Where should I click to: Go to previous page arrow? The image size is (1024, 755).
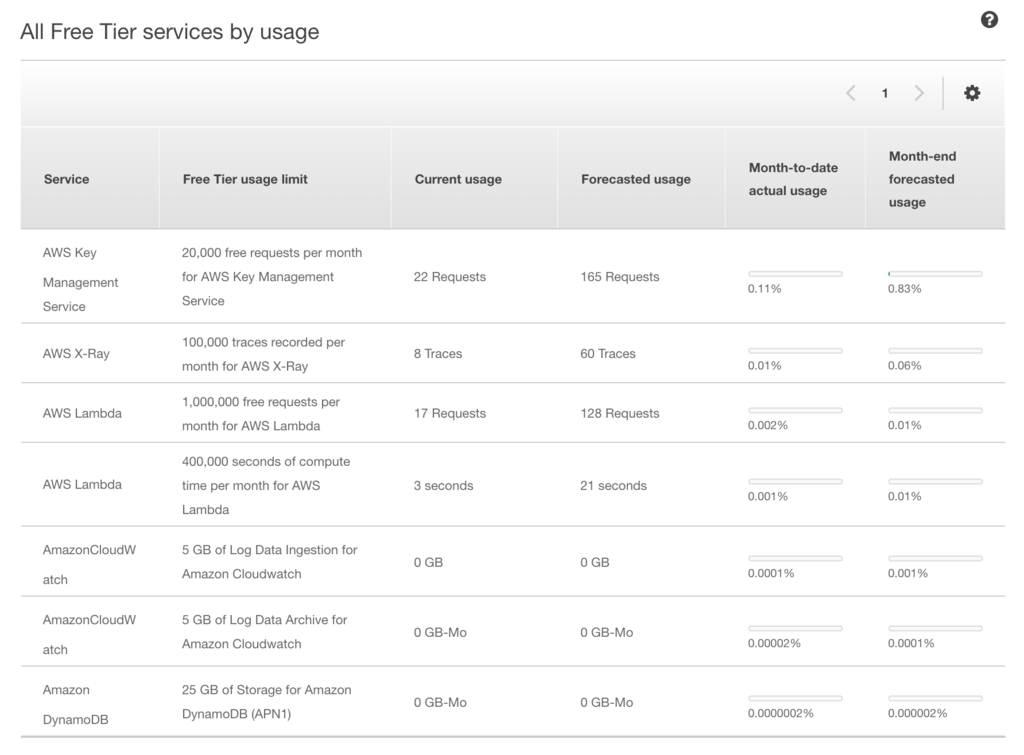[x=851, y=93]
